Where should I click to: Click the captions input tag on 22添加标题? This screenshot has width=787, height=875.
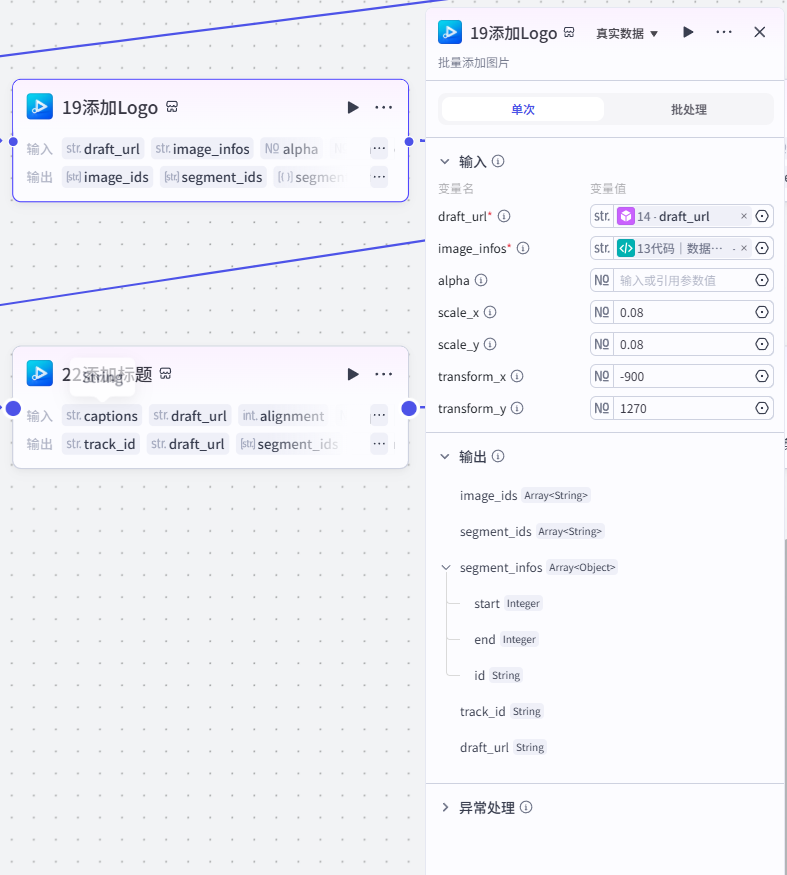tap(102, 416)
